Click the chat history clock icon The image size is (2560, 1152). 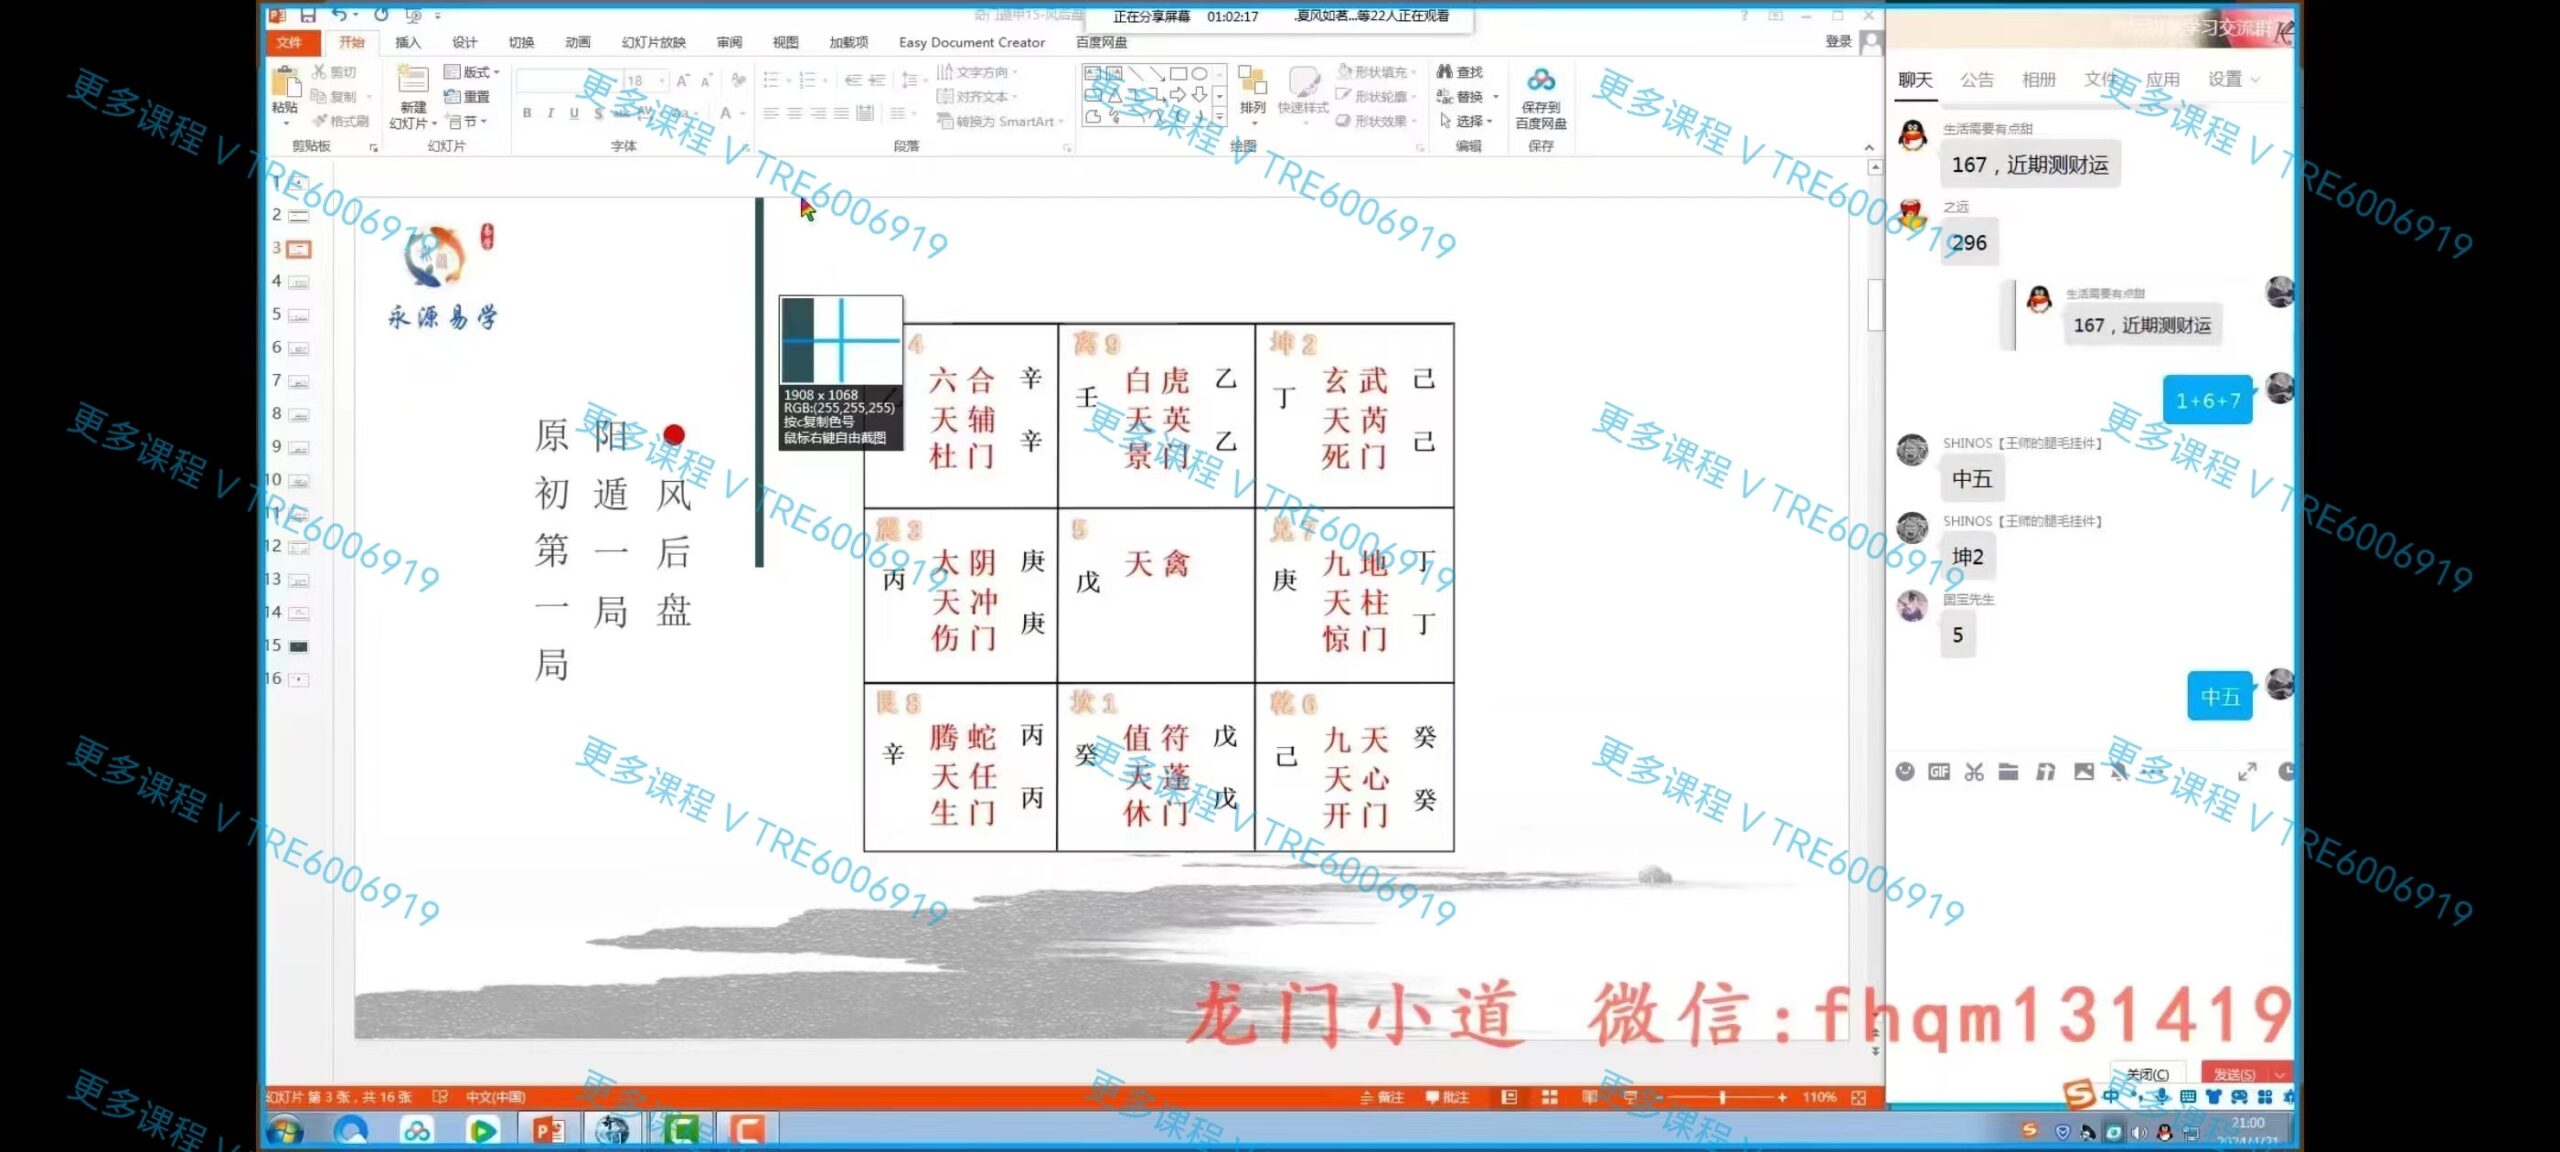(2285, 771)
